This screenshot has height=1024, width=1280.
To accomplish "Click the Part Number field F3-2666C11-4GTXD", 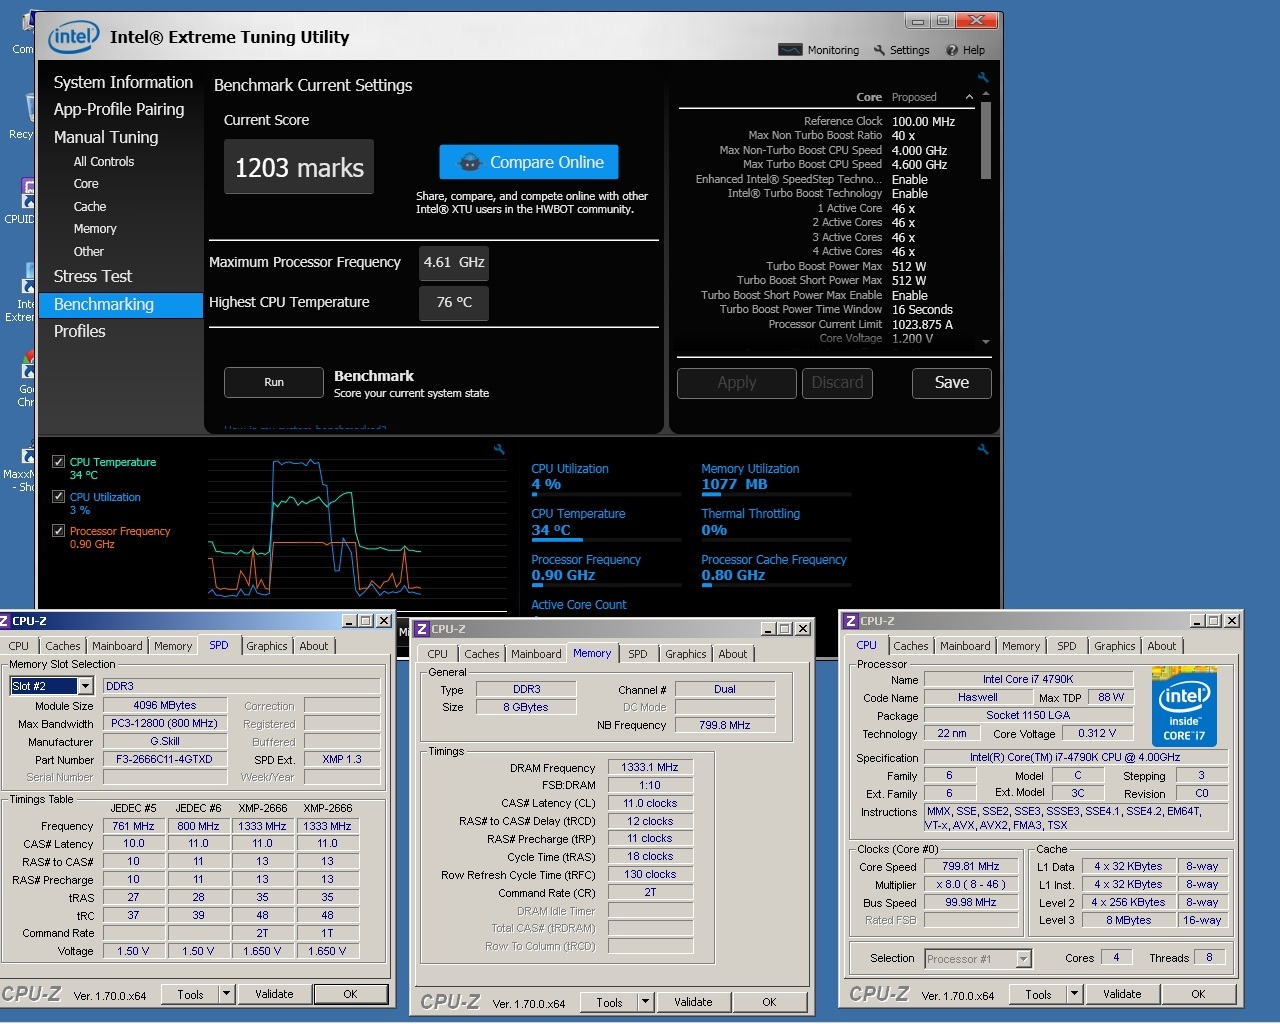I will point(165,759).
